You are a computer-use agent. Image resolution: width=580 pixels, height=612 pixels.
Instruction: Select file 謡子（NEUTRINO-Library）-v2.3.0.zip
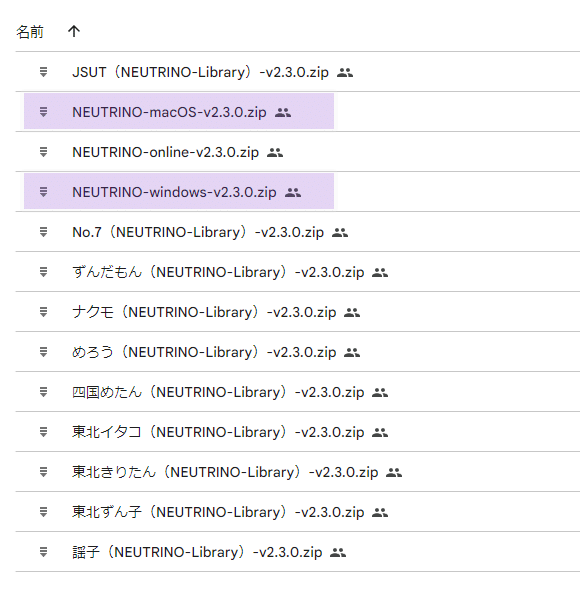tap(197, 552)
